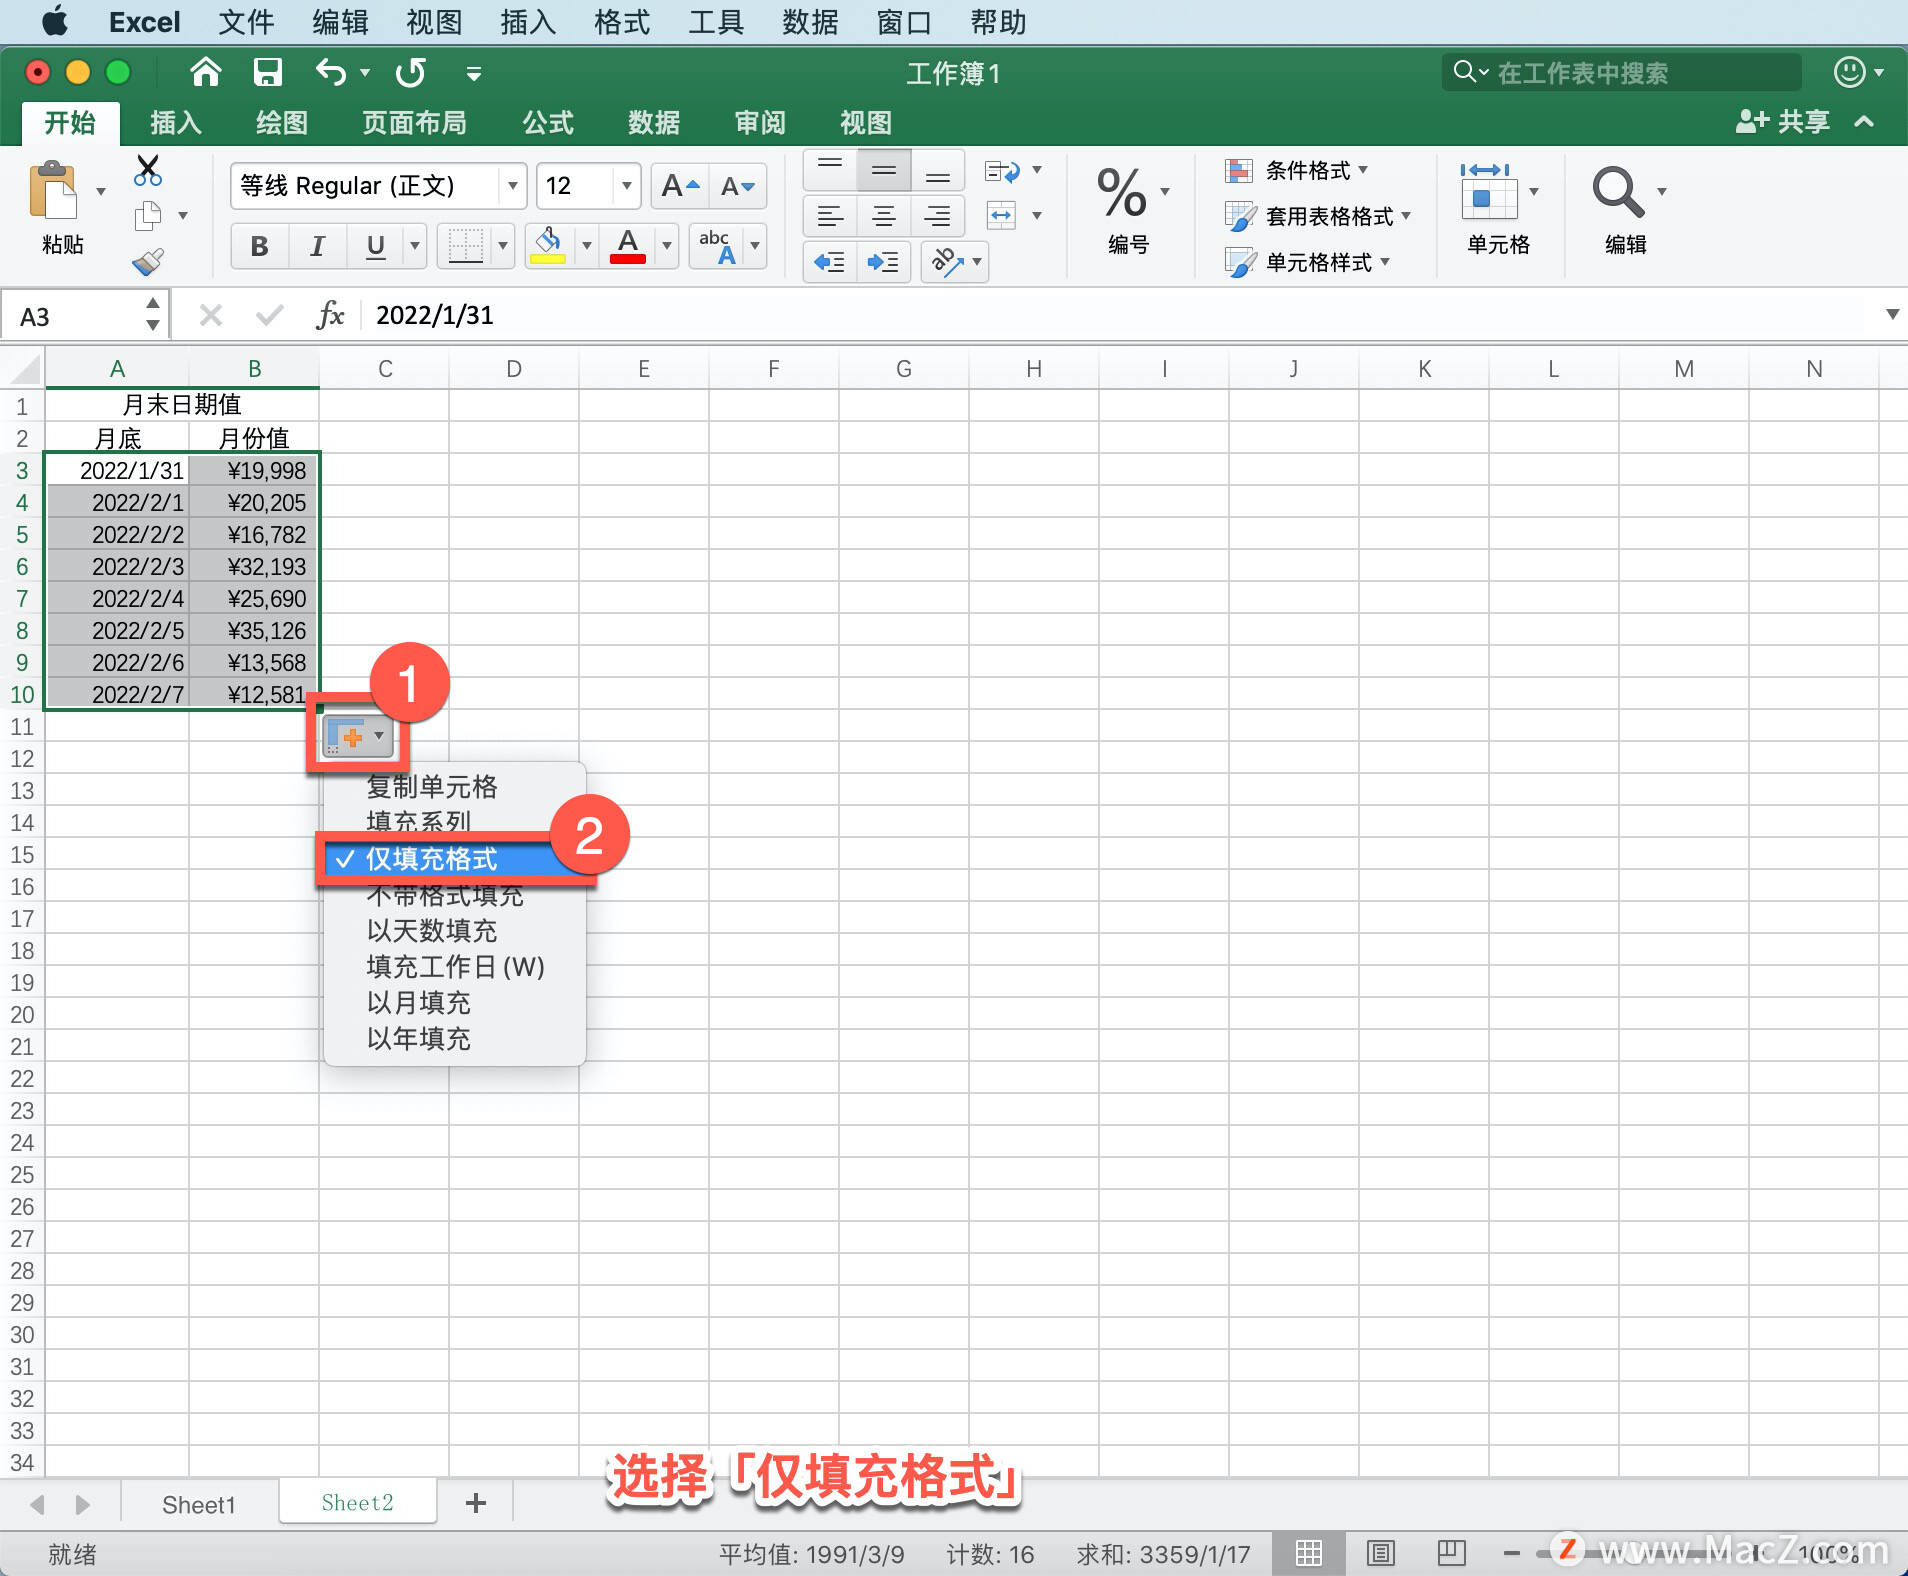Open the auto-fill options dropdown arrow

click(379, 735)
